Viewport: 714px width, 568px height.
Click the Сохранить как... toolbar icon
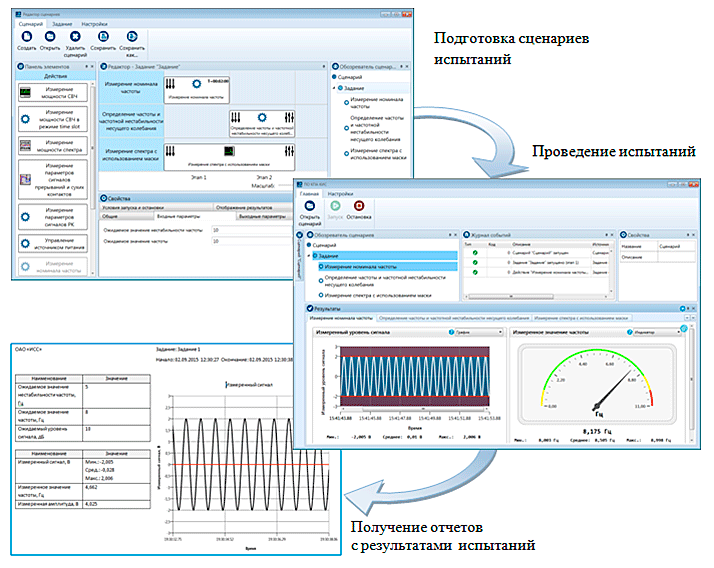(x=132, y=34)
